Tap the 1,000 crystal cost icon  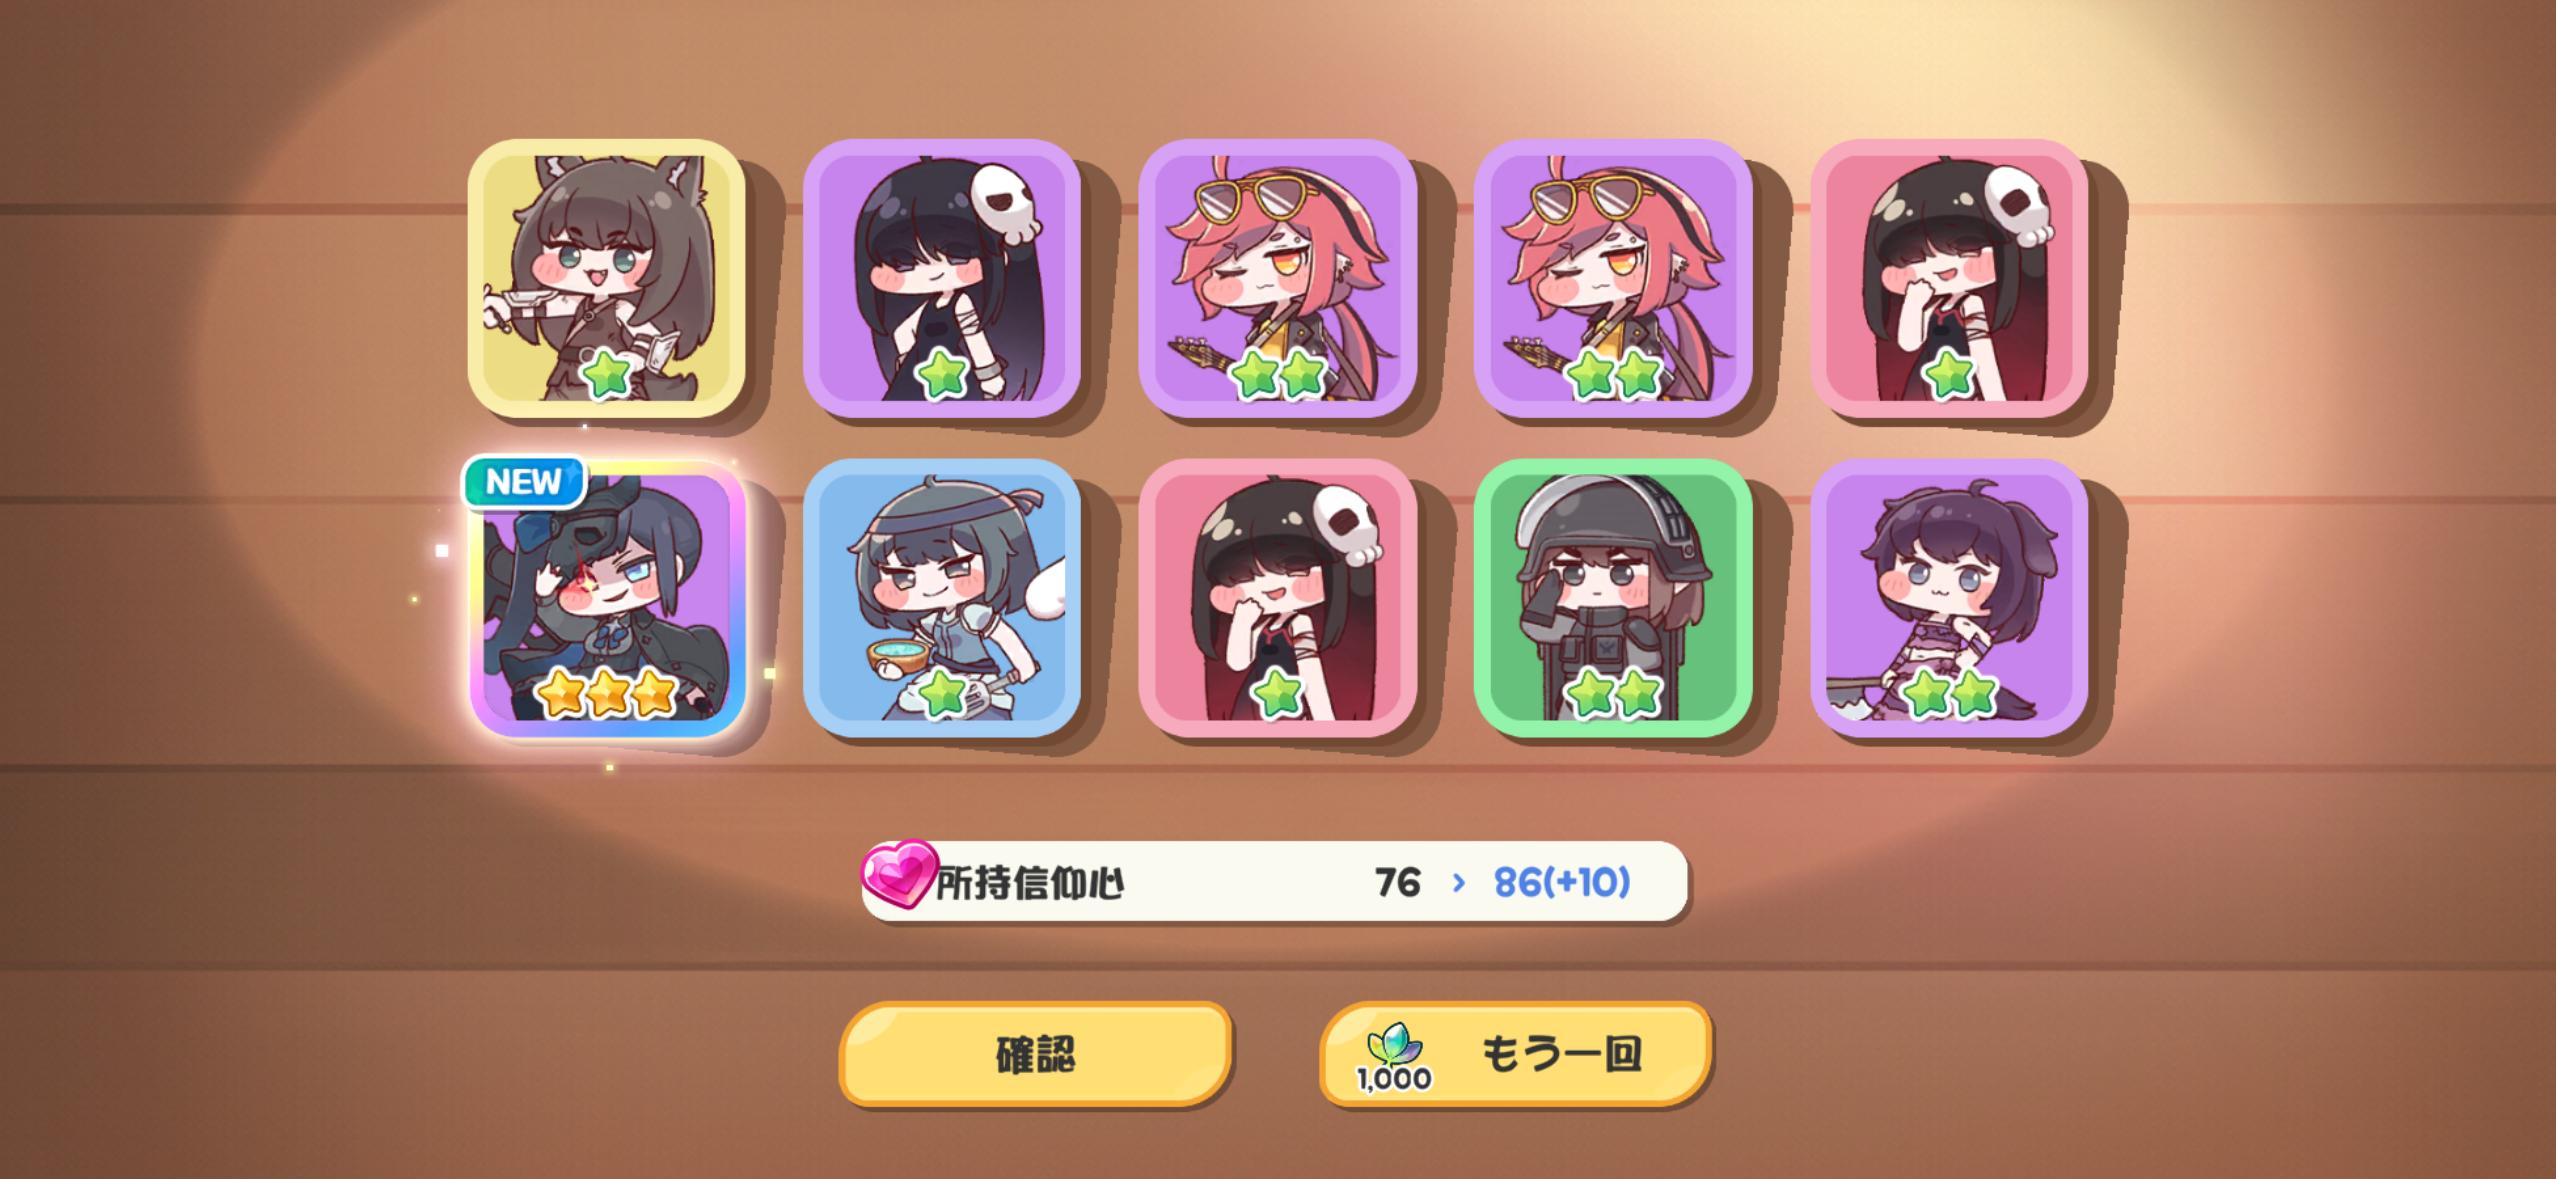click(x=1394, y=1058)
